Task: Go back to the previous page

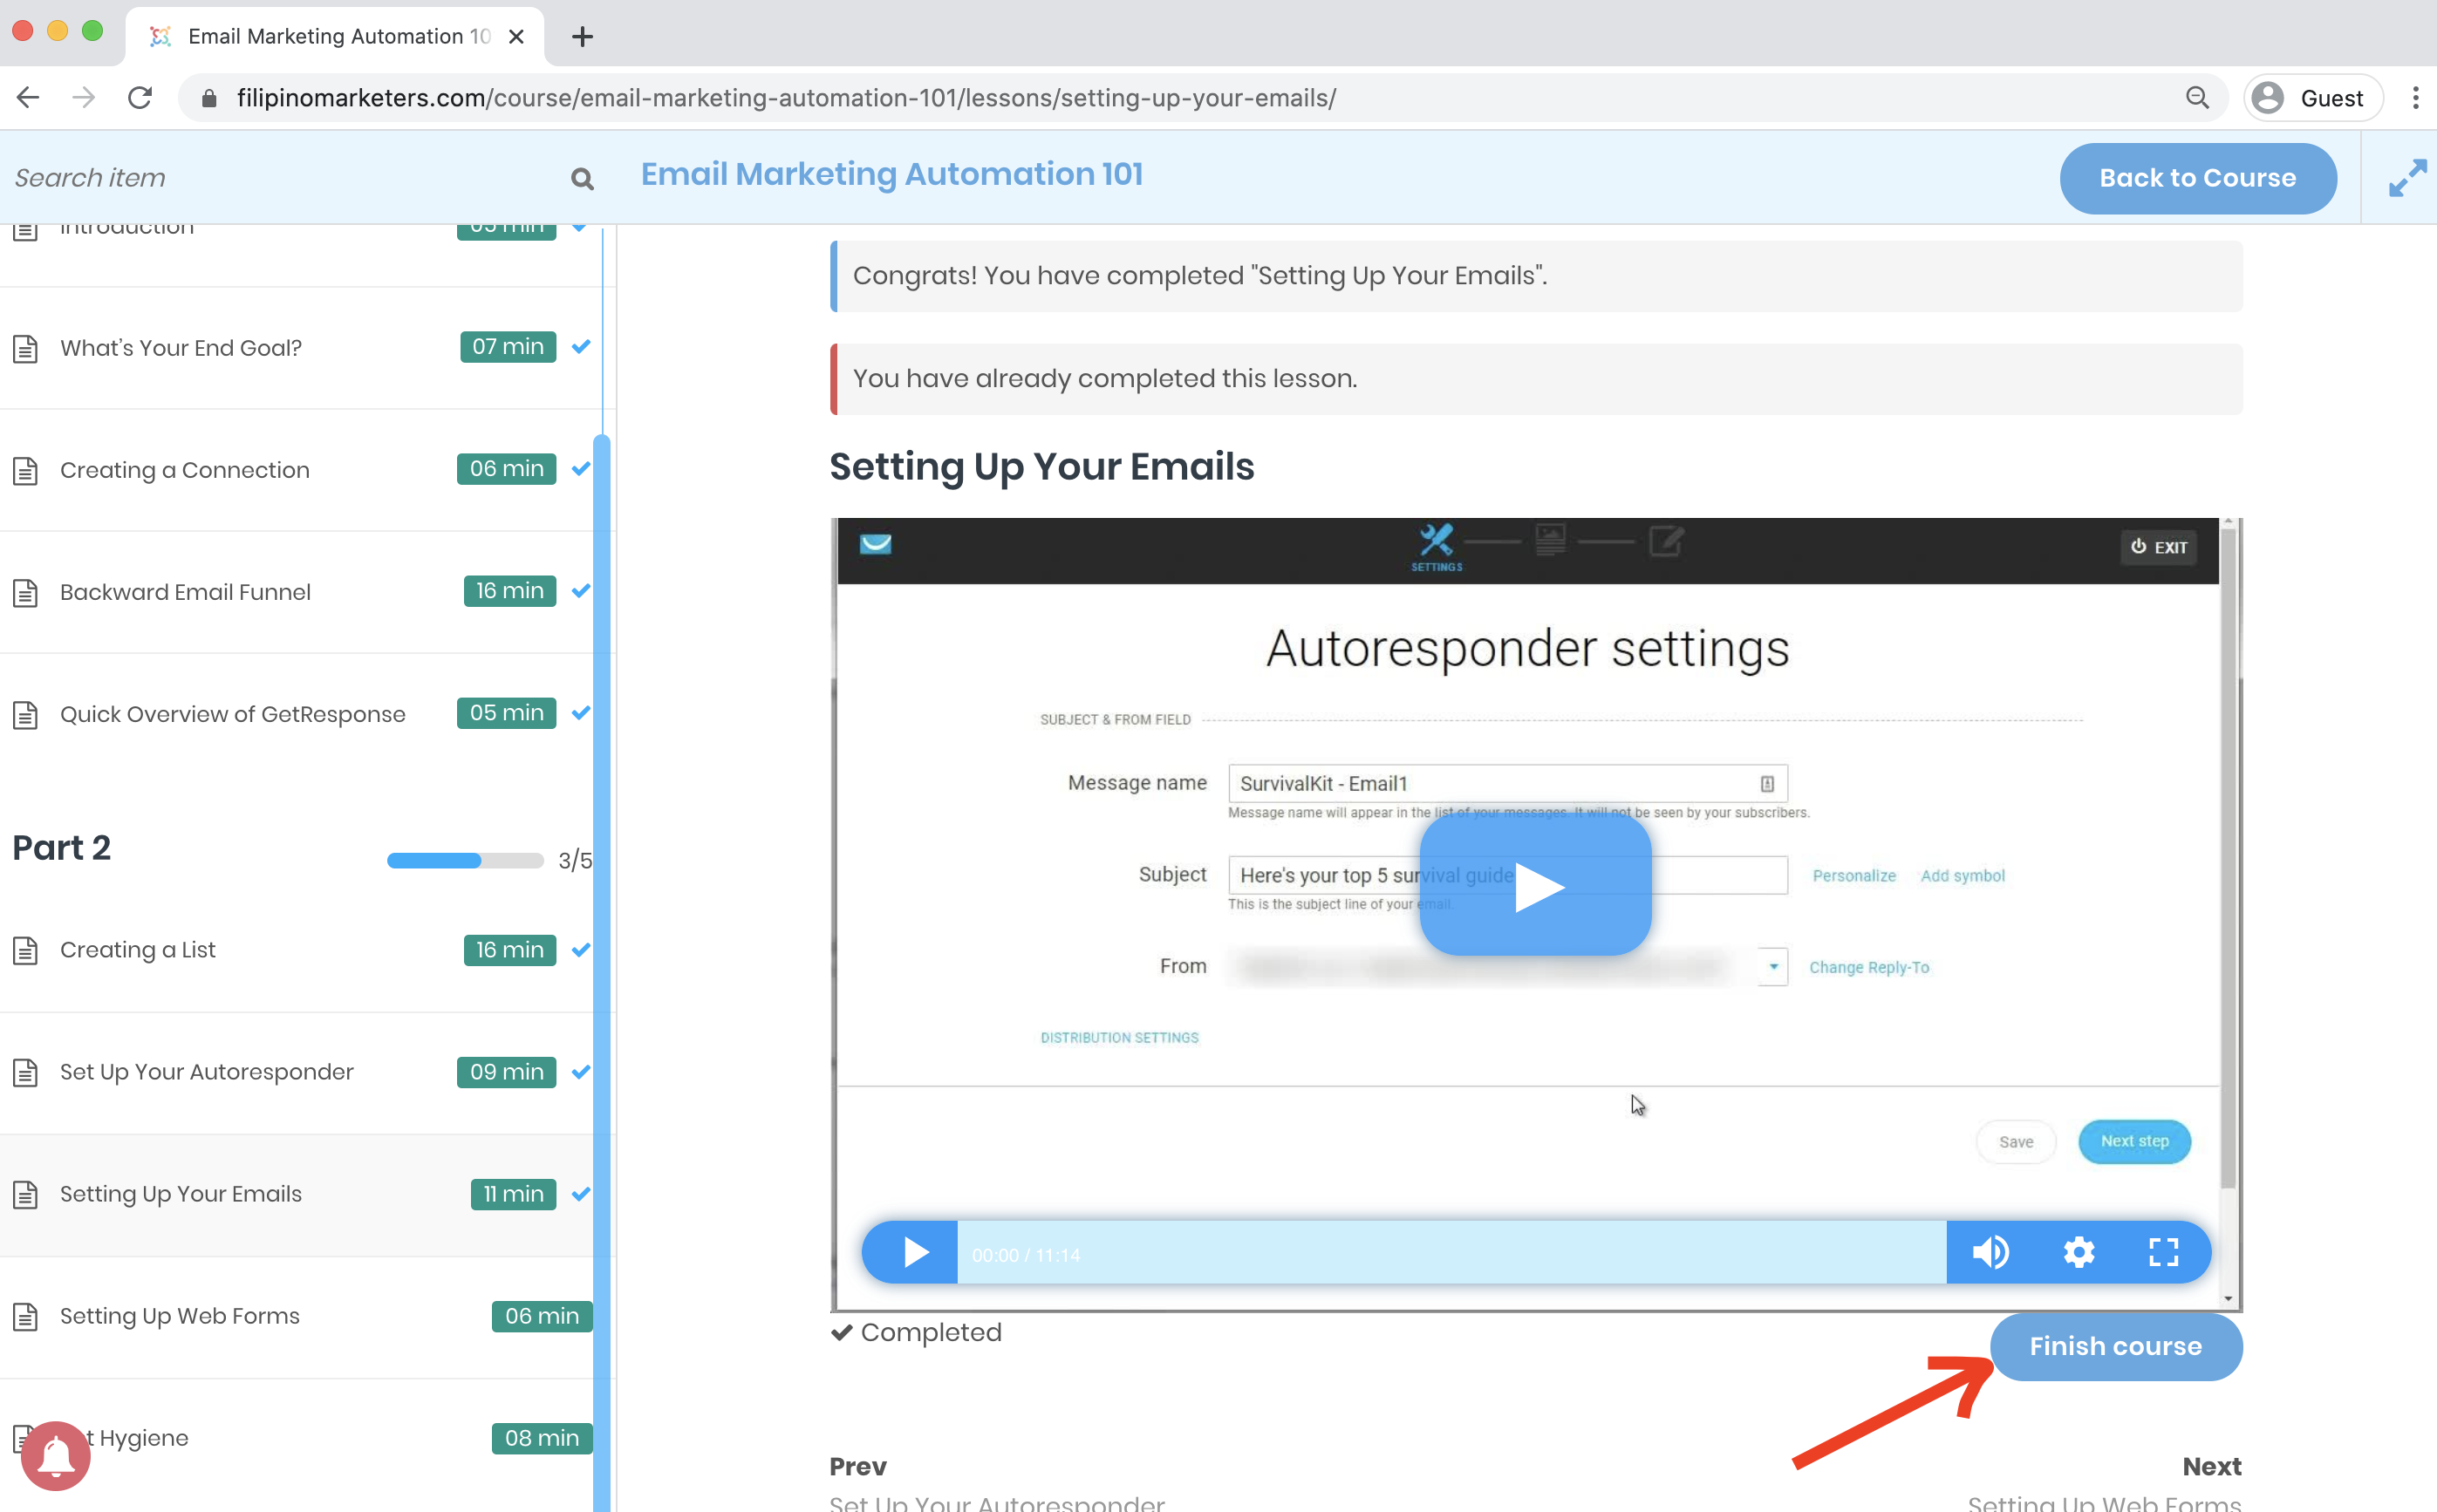Action: pos(28,97)
